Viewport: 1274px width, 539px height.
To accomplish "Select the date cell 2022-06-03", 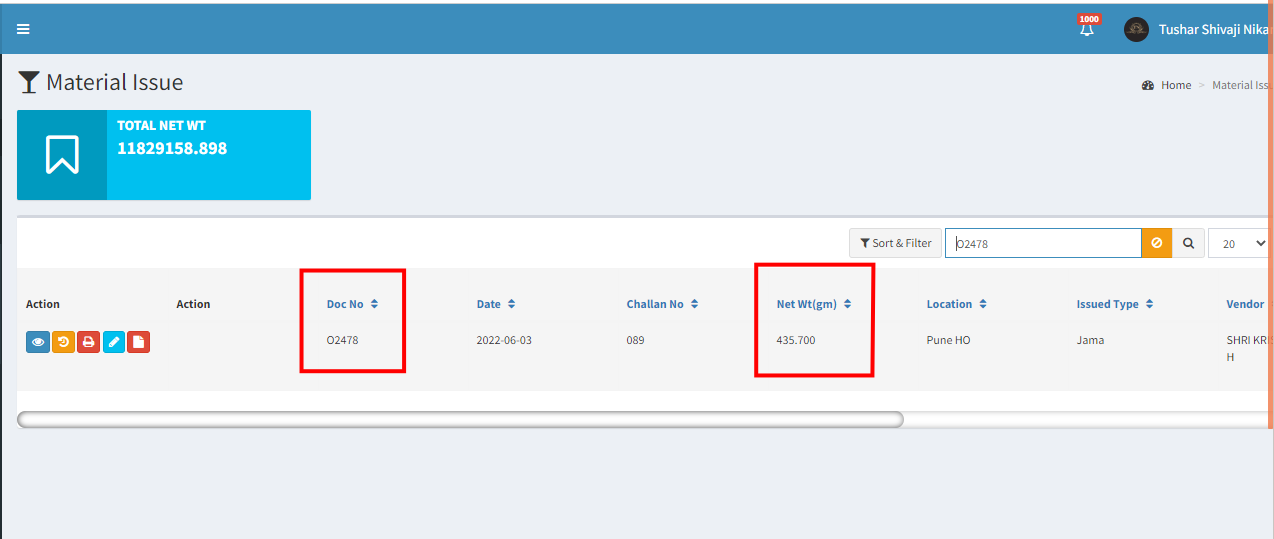I will [x=504, y=340].
